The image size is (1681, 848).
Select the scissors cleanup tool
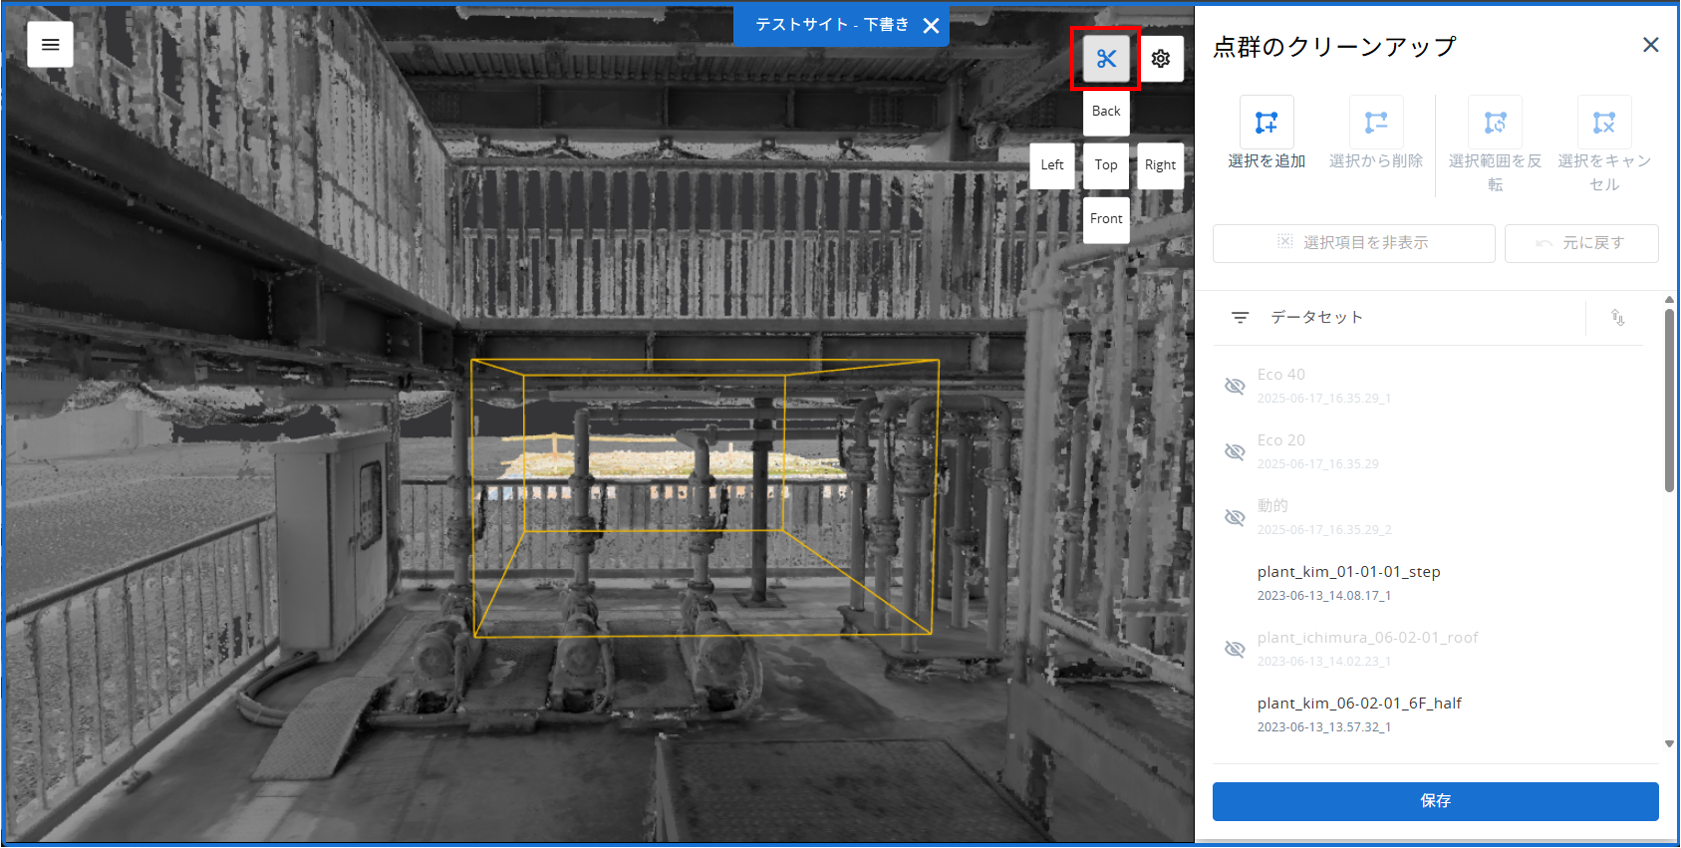pyautogui.click(x=1106, y=59)
